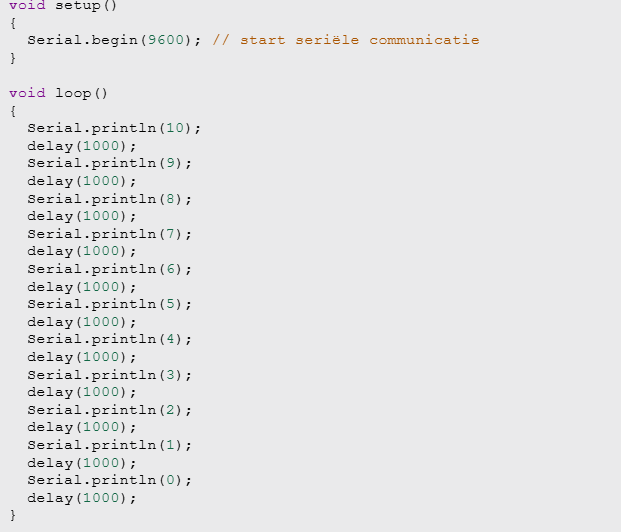Click the Serial.println(5) statement

(109, 304)
